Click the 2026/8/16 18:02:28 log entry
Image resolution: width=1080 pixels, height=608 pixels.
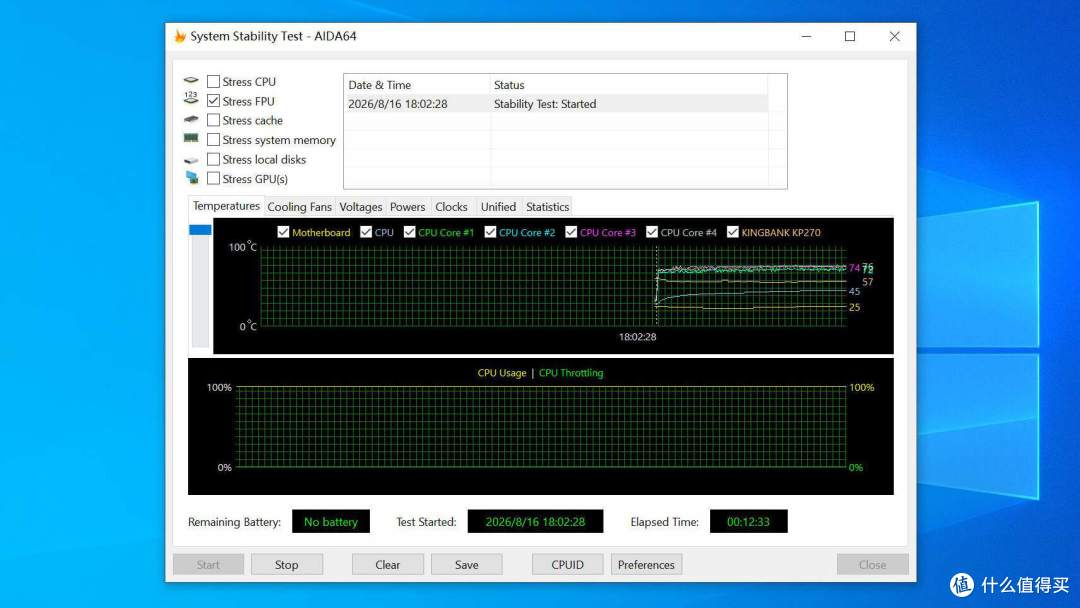tap(397, 104)
